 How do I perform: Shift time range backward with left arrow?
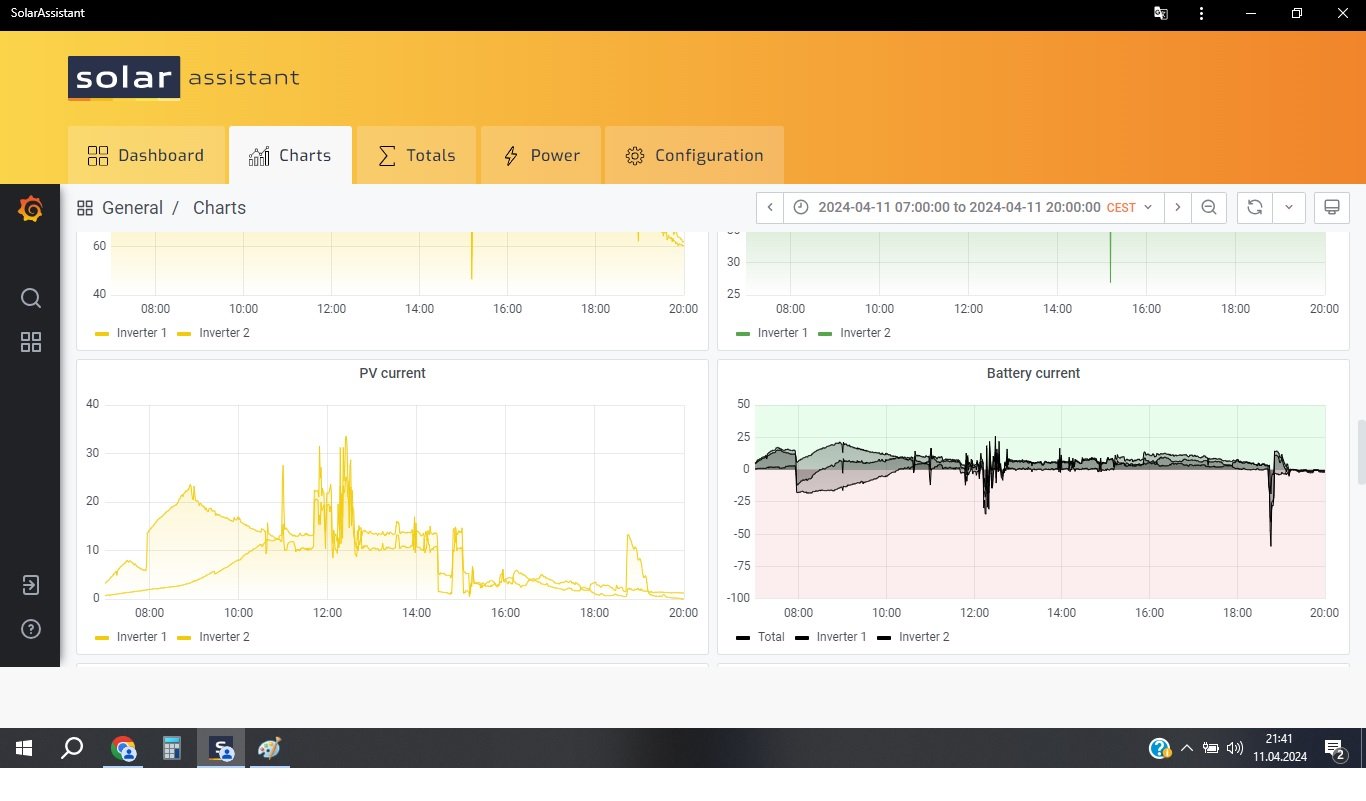tap(770, 208)
